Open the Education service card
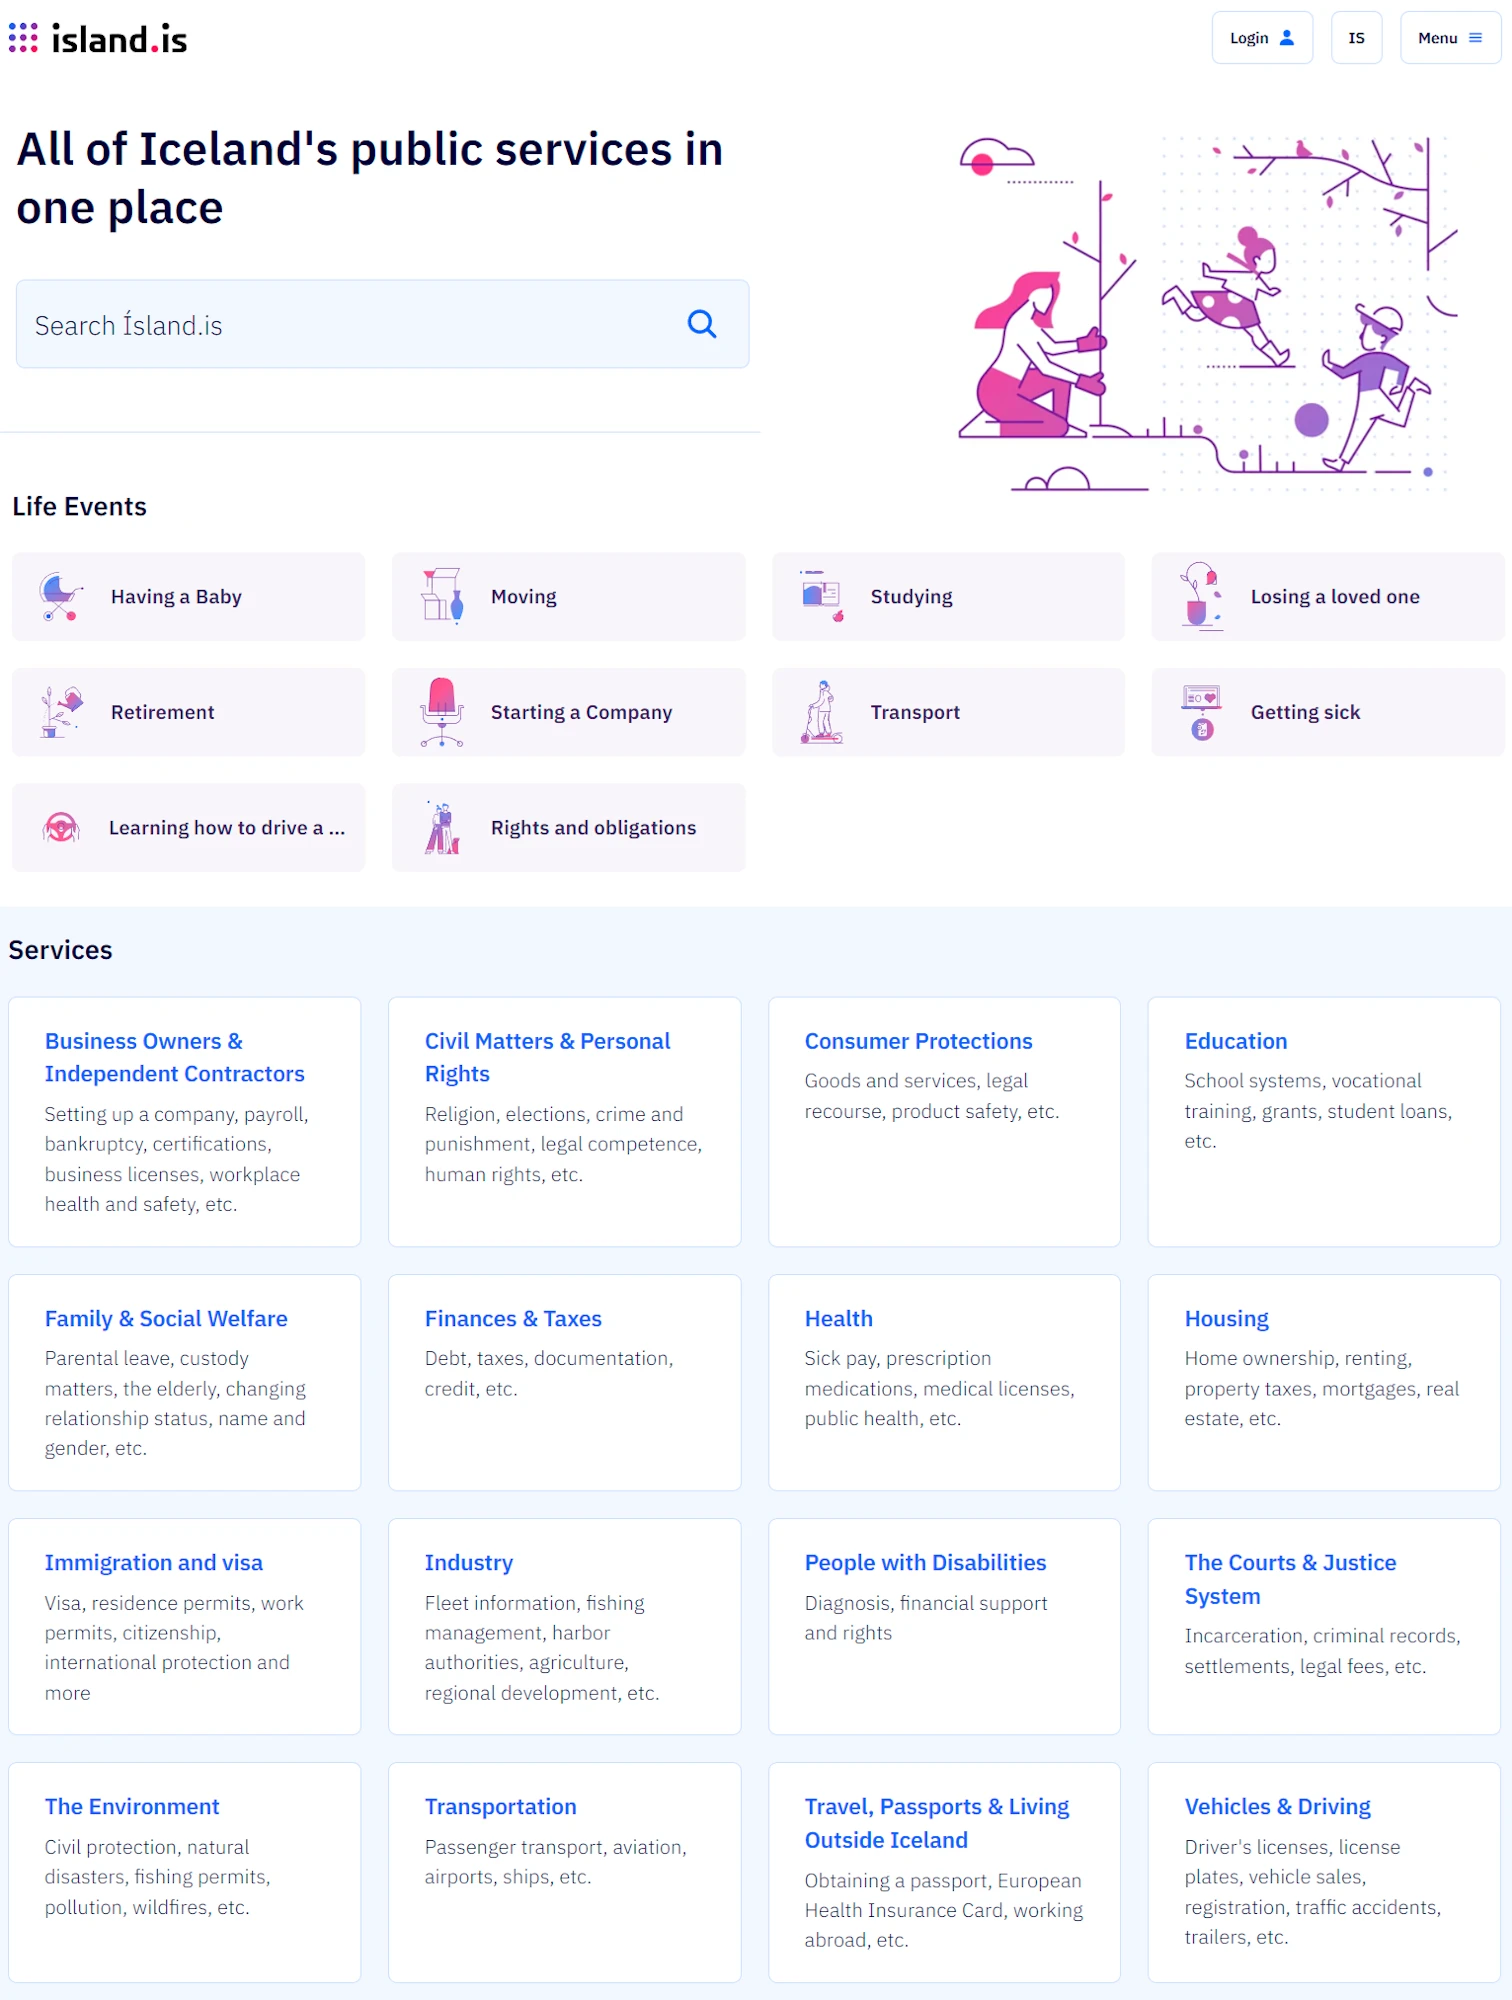 coord(1325,1122)
